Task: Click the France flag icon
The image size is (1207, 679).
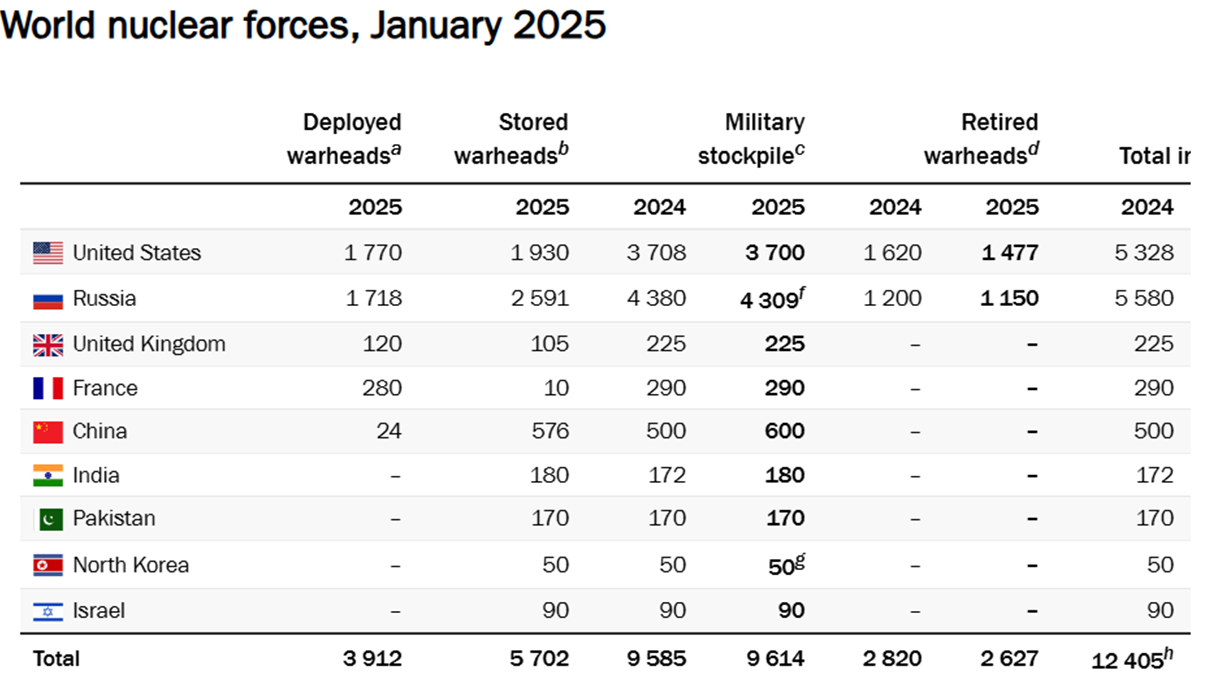Action: [x=47, y=388]
